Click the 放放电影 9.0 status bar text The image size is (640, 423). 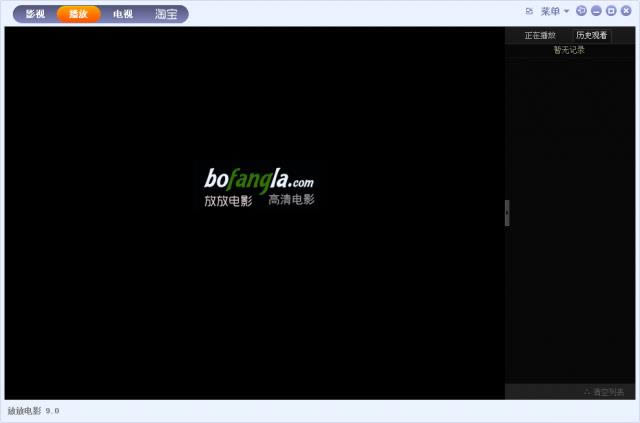[x=33, y=411]
